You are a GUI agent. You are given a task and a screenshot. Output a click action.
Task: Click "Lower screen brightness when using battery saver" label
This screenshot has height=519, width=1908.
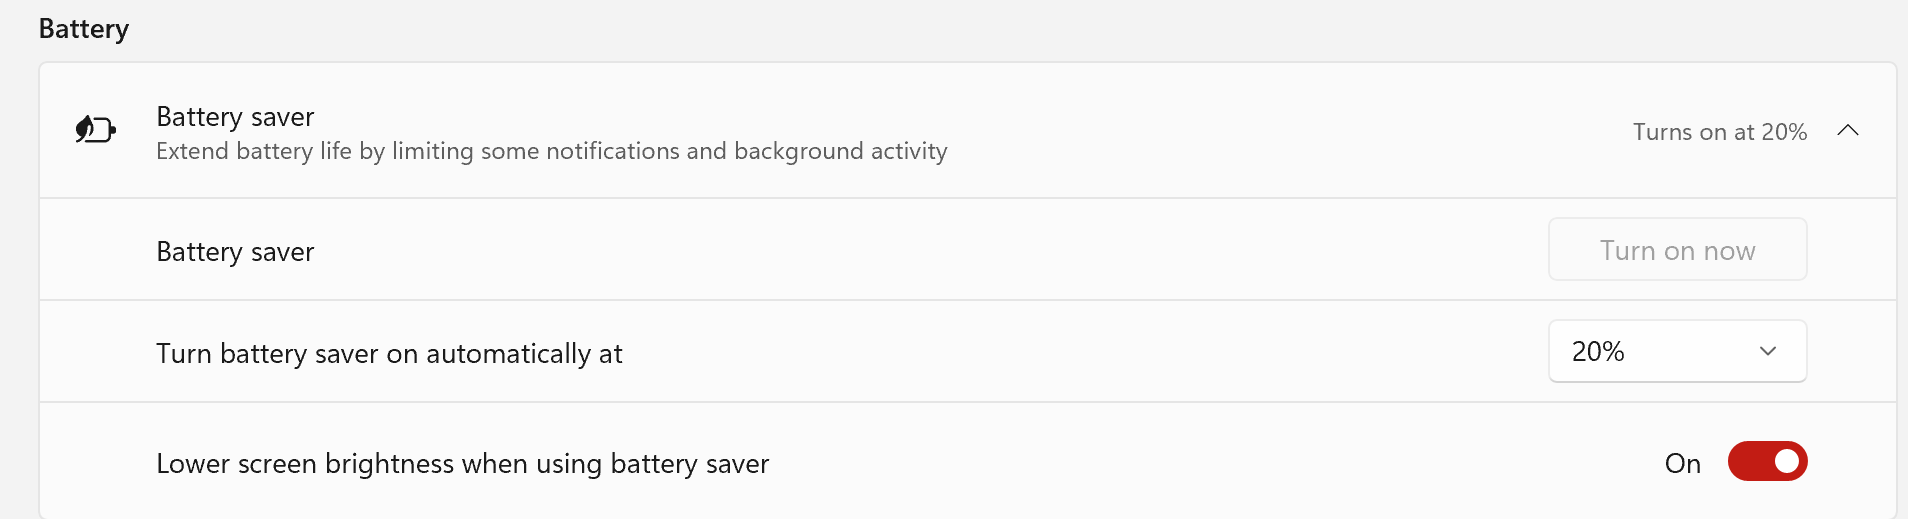[x=462, y=464]
